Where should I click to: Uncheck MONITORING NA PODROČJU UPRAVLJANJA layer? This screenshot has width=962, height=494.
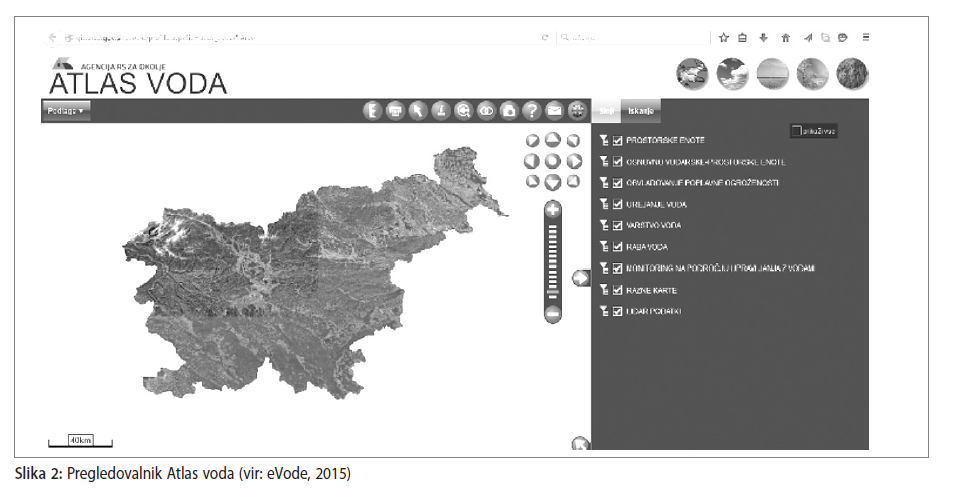617,268
